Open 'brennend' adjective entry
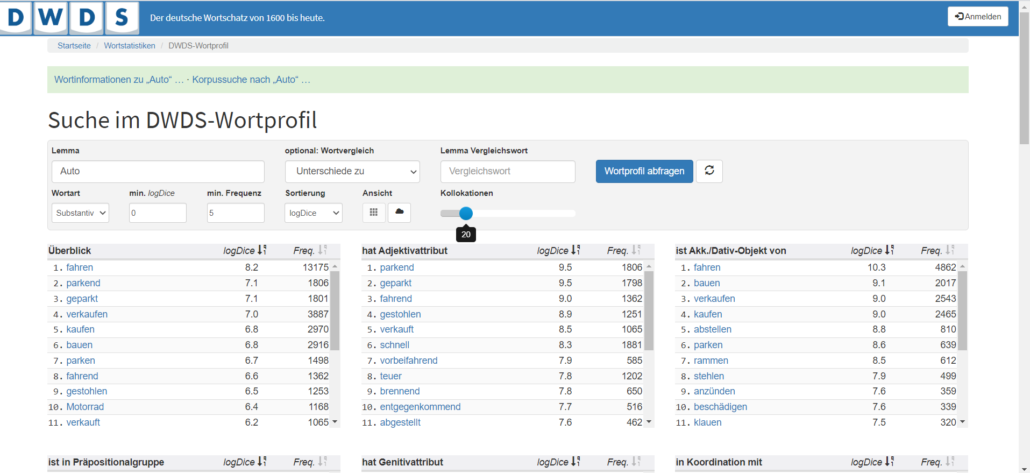1030x473 pixels. [x=399, y=391]
